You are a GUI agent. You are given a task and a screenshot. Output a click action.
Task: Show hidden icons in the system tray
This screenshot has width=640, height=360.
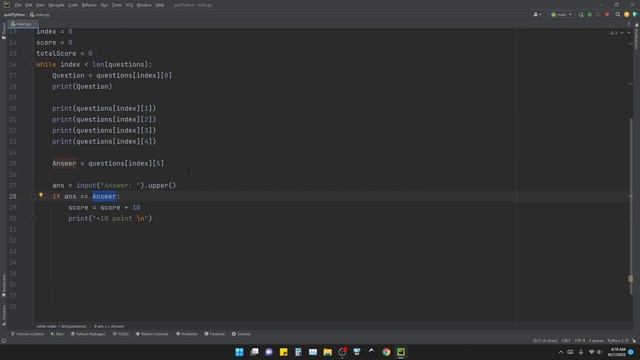tap(560, 352)
